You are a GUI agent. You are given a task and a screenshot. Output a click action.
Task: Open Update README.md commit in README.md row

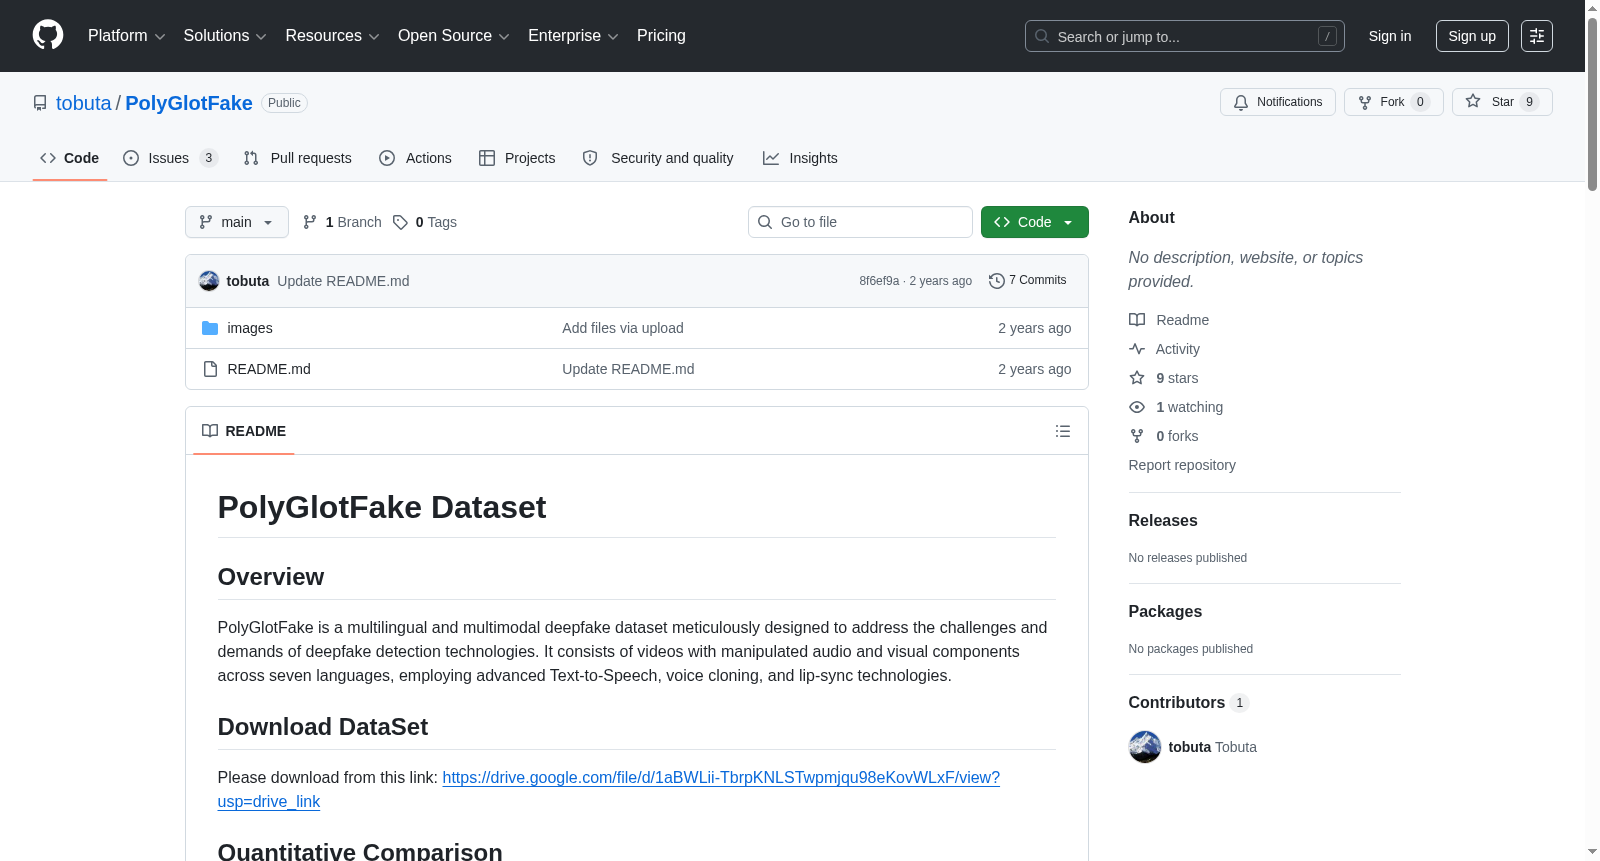click(628, 369)
